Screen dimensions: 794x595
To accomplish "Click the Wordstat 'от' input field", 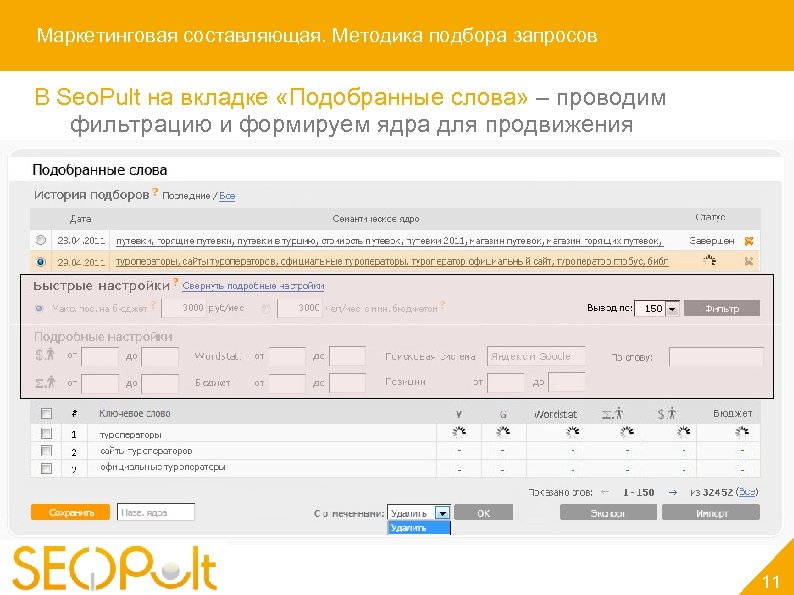I will click(x=287, y=356).
